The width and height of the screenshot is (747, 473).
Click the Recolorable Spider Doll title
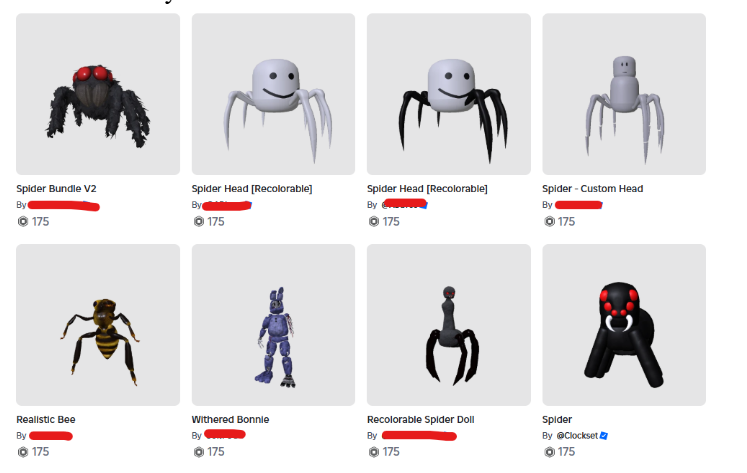pos(421,420)
